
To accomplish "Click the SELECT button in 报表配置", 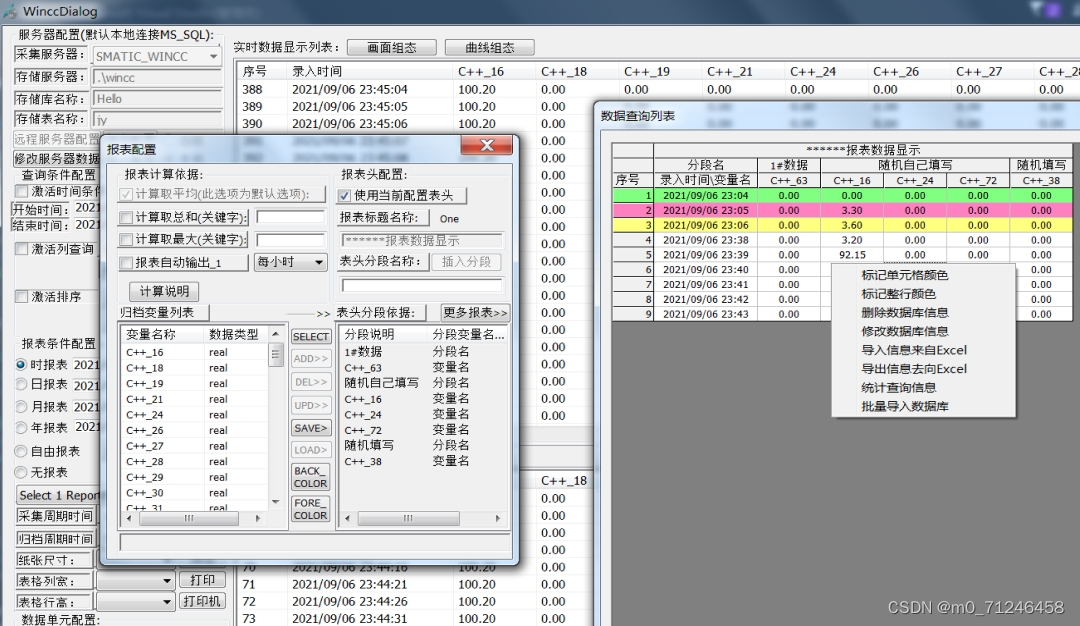I will pyautogui.click(x=311, y=337).
